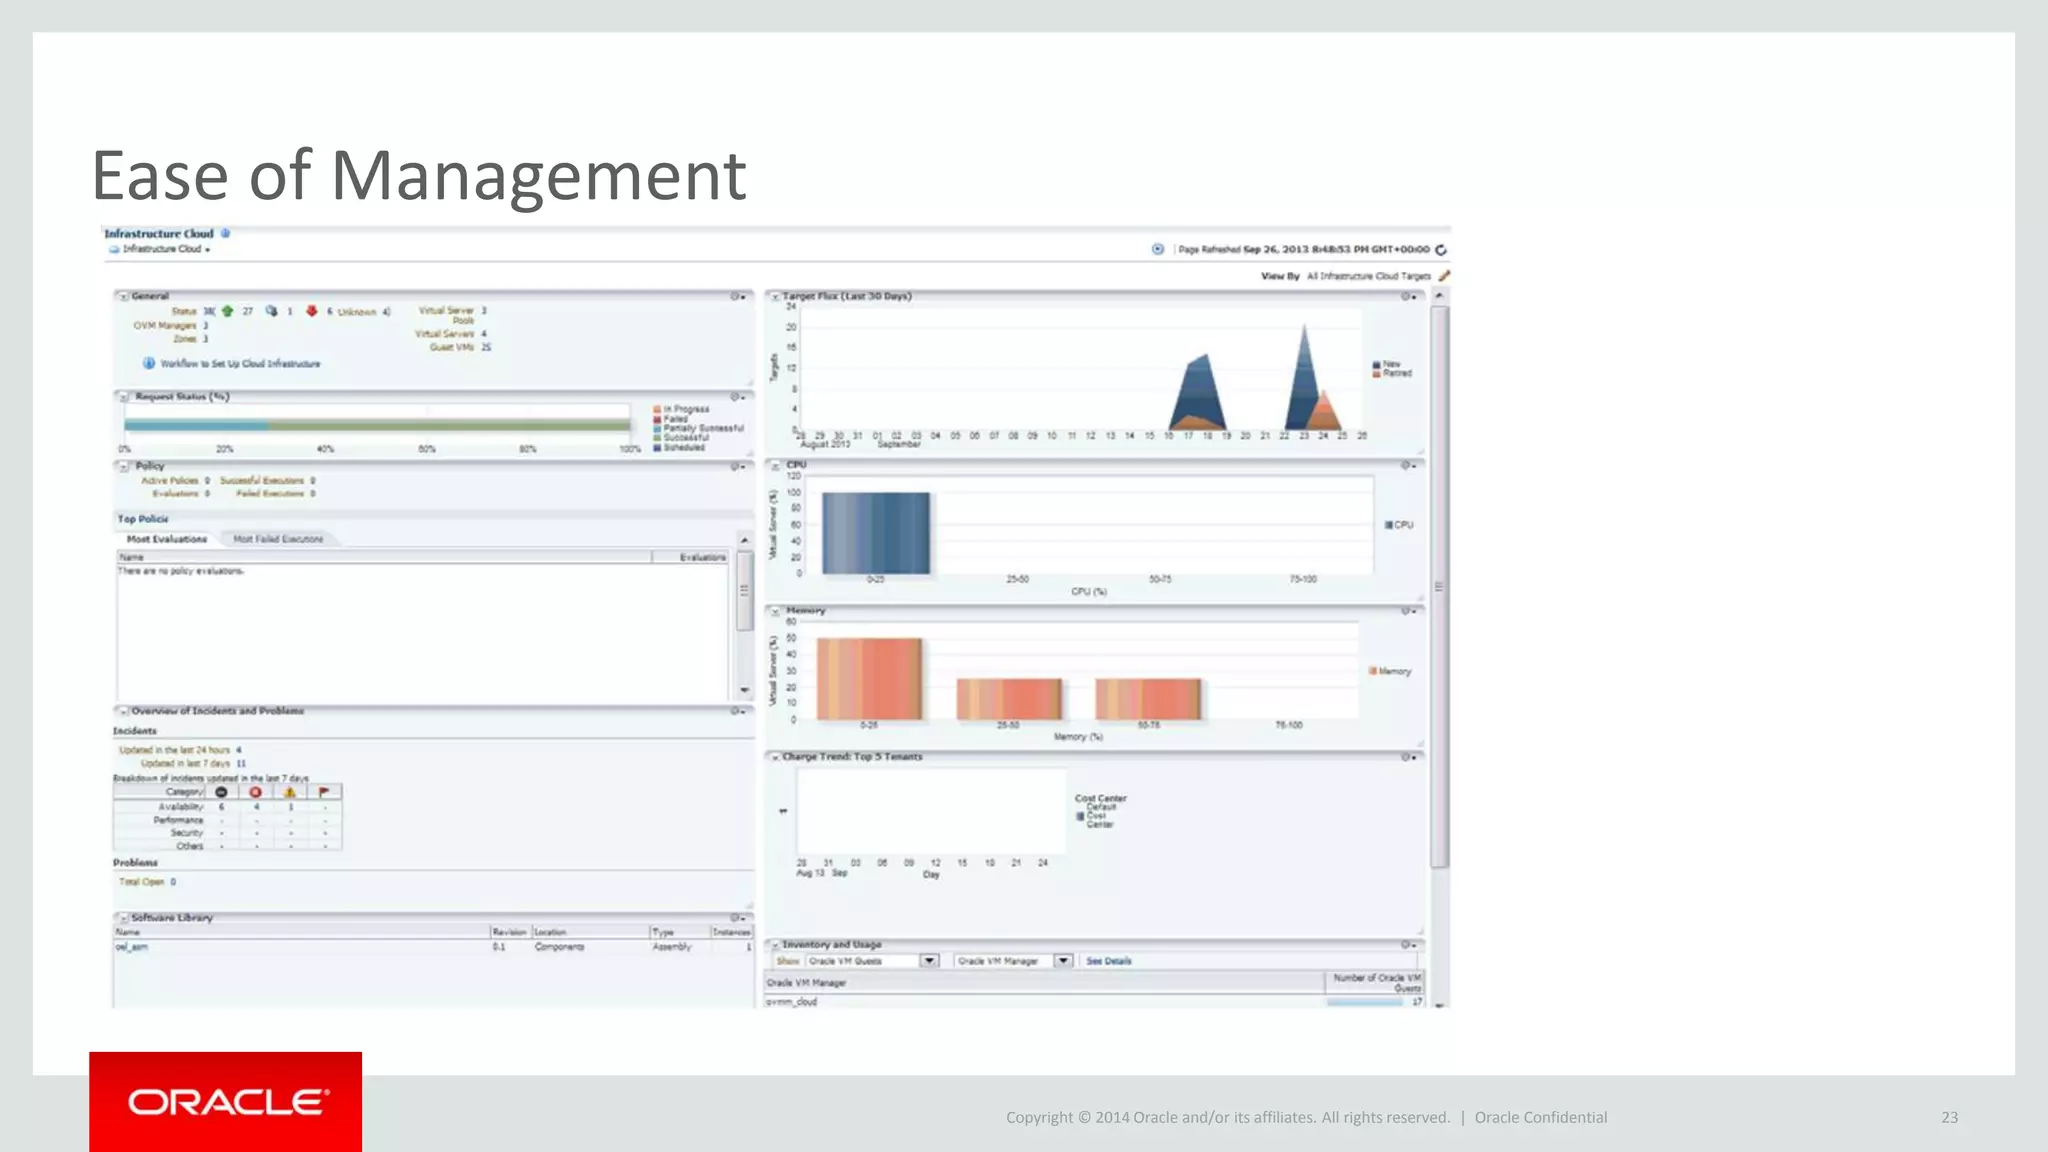This screenshot has height=1152, width=2048.
Task: Click the green up-arrow status icon
Action: pos(227,311)
